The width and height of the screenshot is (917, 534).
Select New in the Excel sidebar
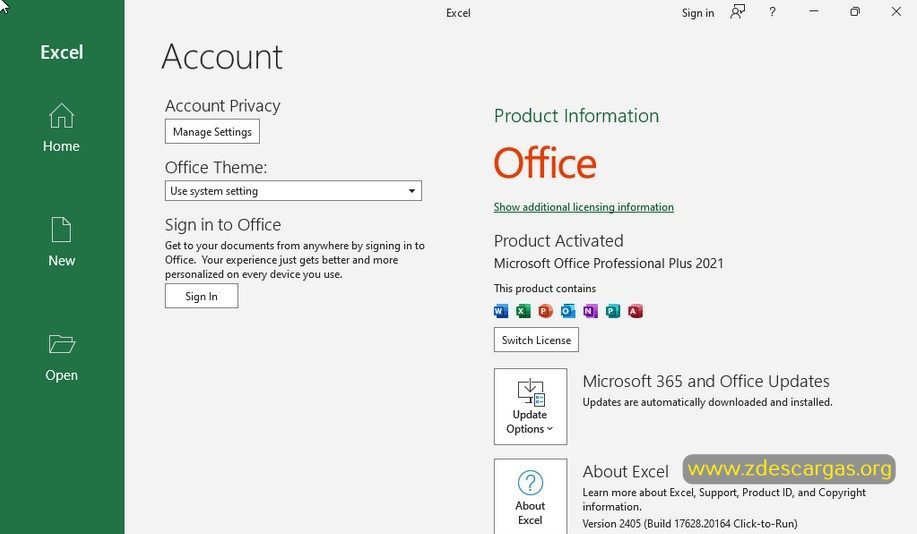tap(61, 242)
